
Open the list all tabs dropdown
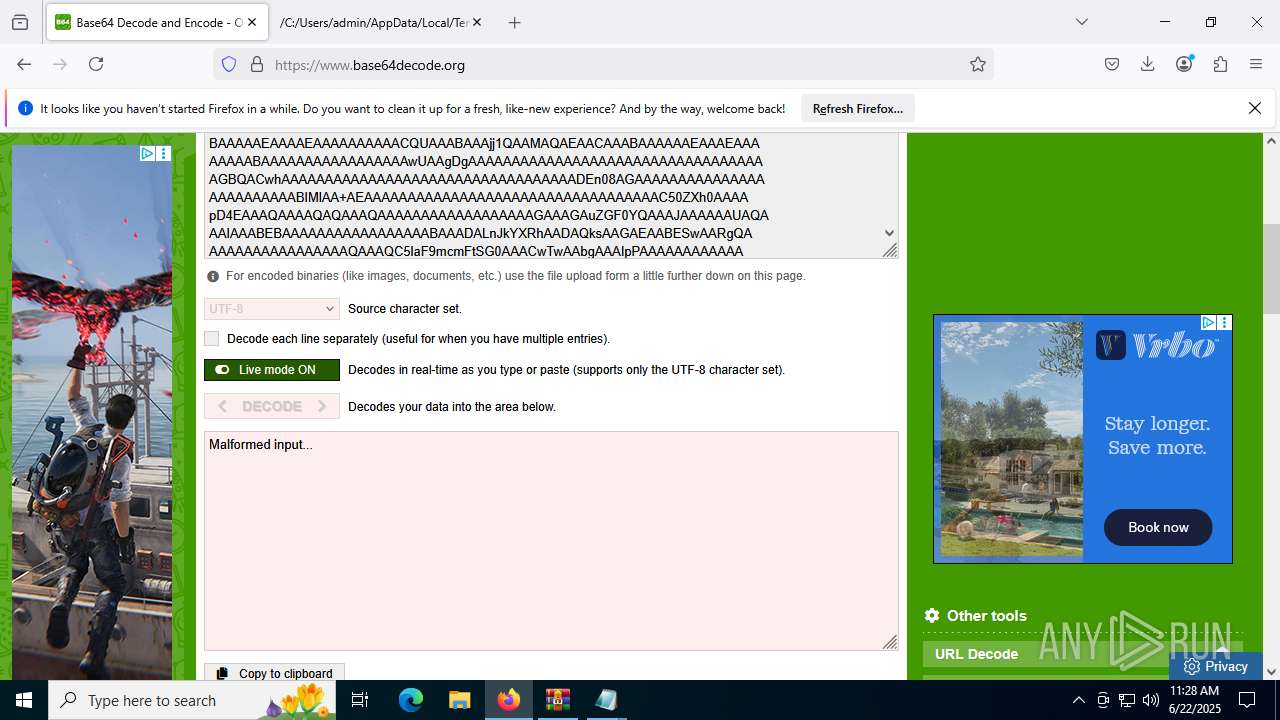click(x=1081, y=22)
